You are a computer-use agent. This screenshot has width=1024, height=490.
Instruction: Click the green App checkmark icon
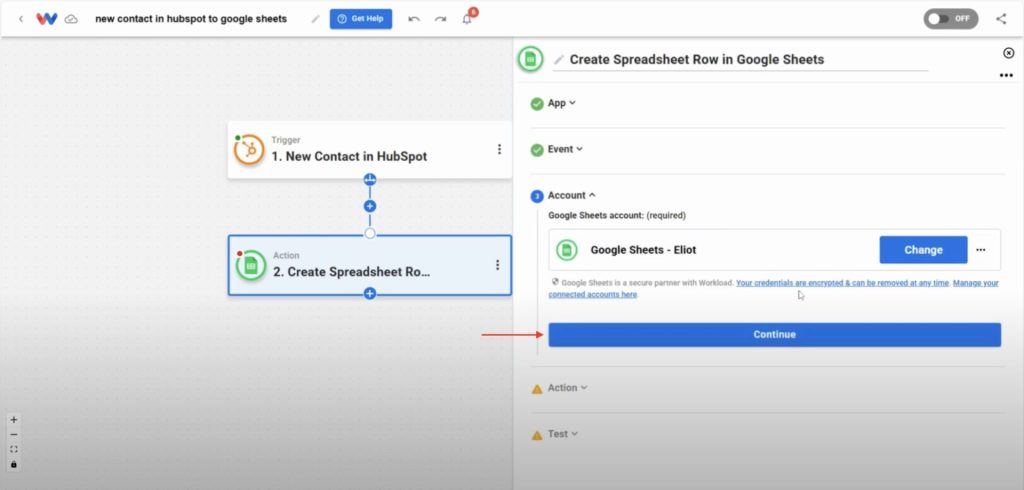tap(537, 104)
